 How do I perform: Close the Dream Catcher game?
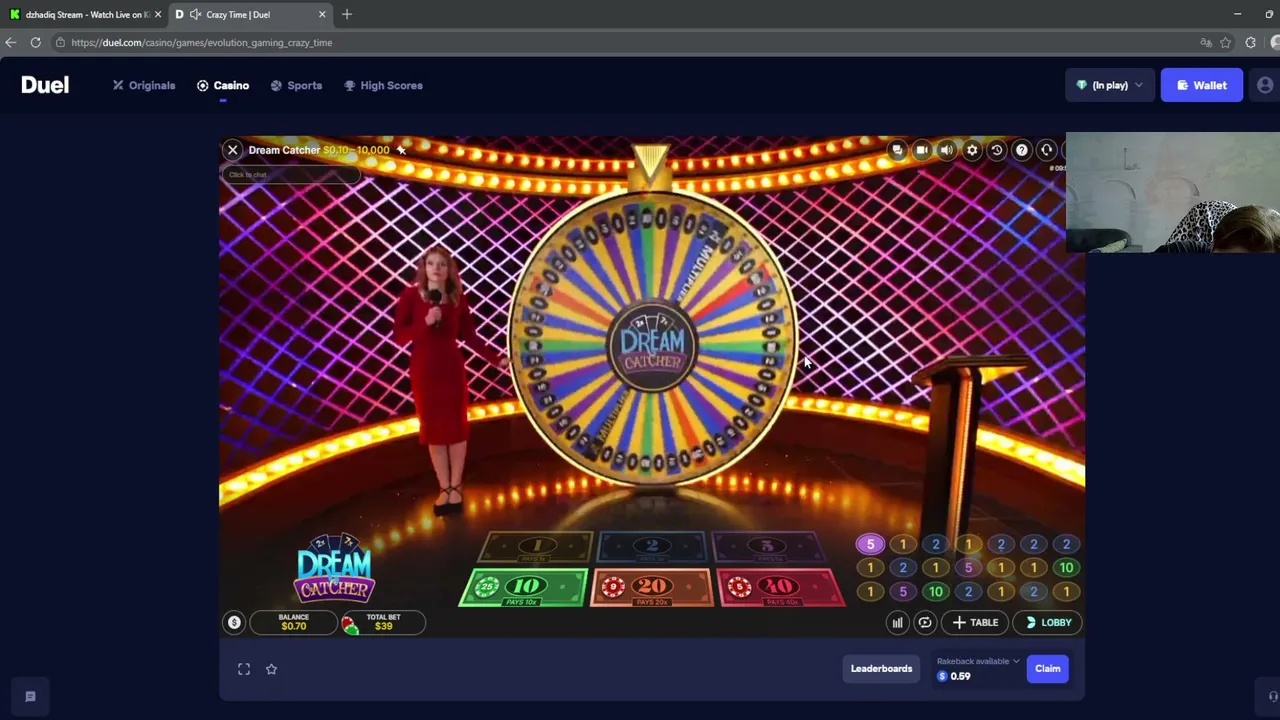[233, 150]
